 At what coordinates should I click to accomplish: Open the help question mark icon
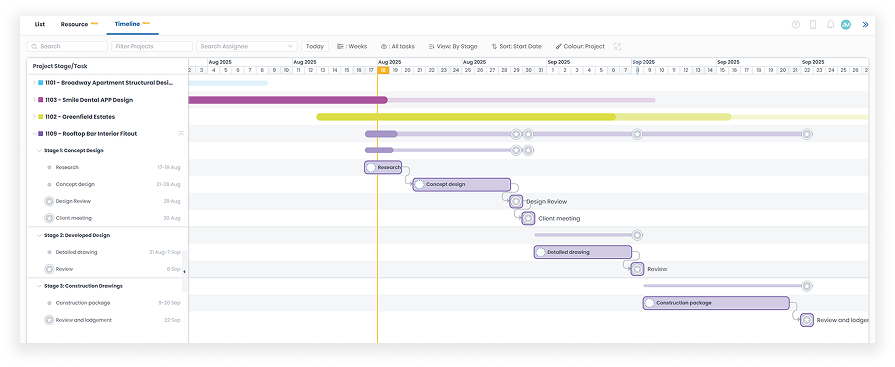796,25
